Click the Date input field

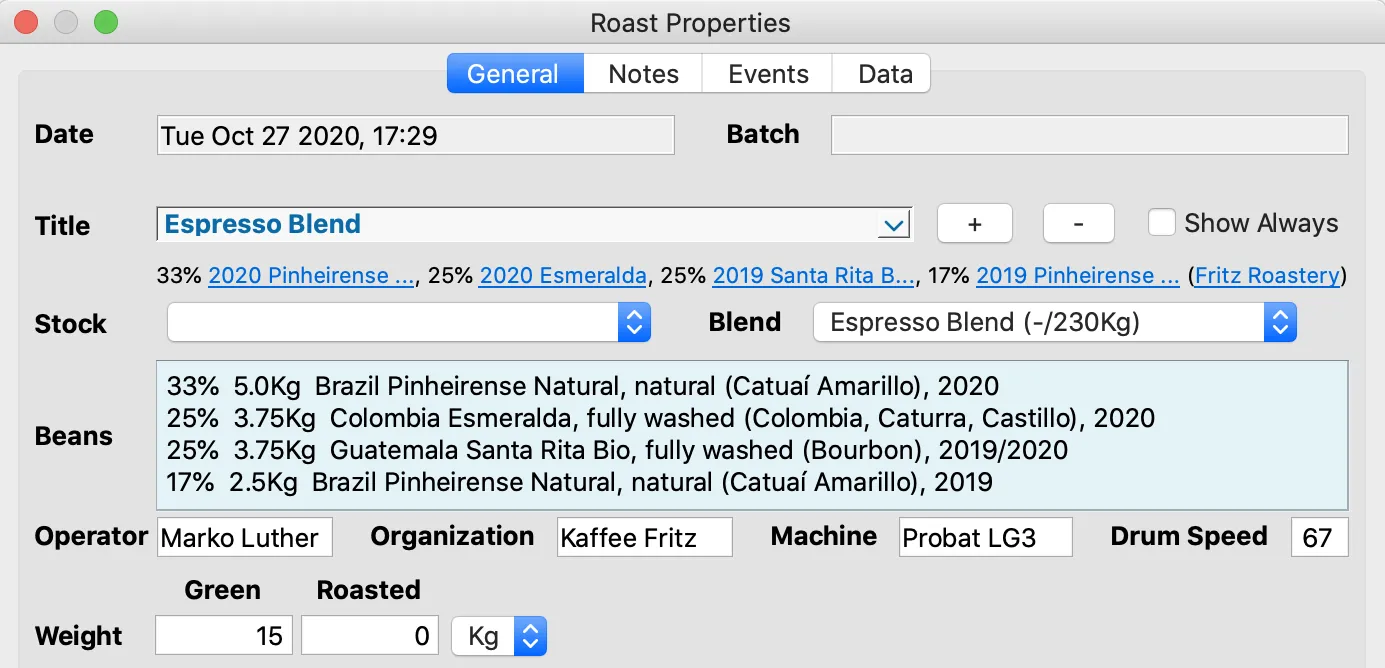point(415,136)
